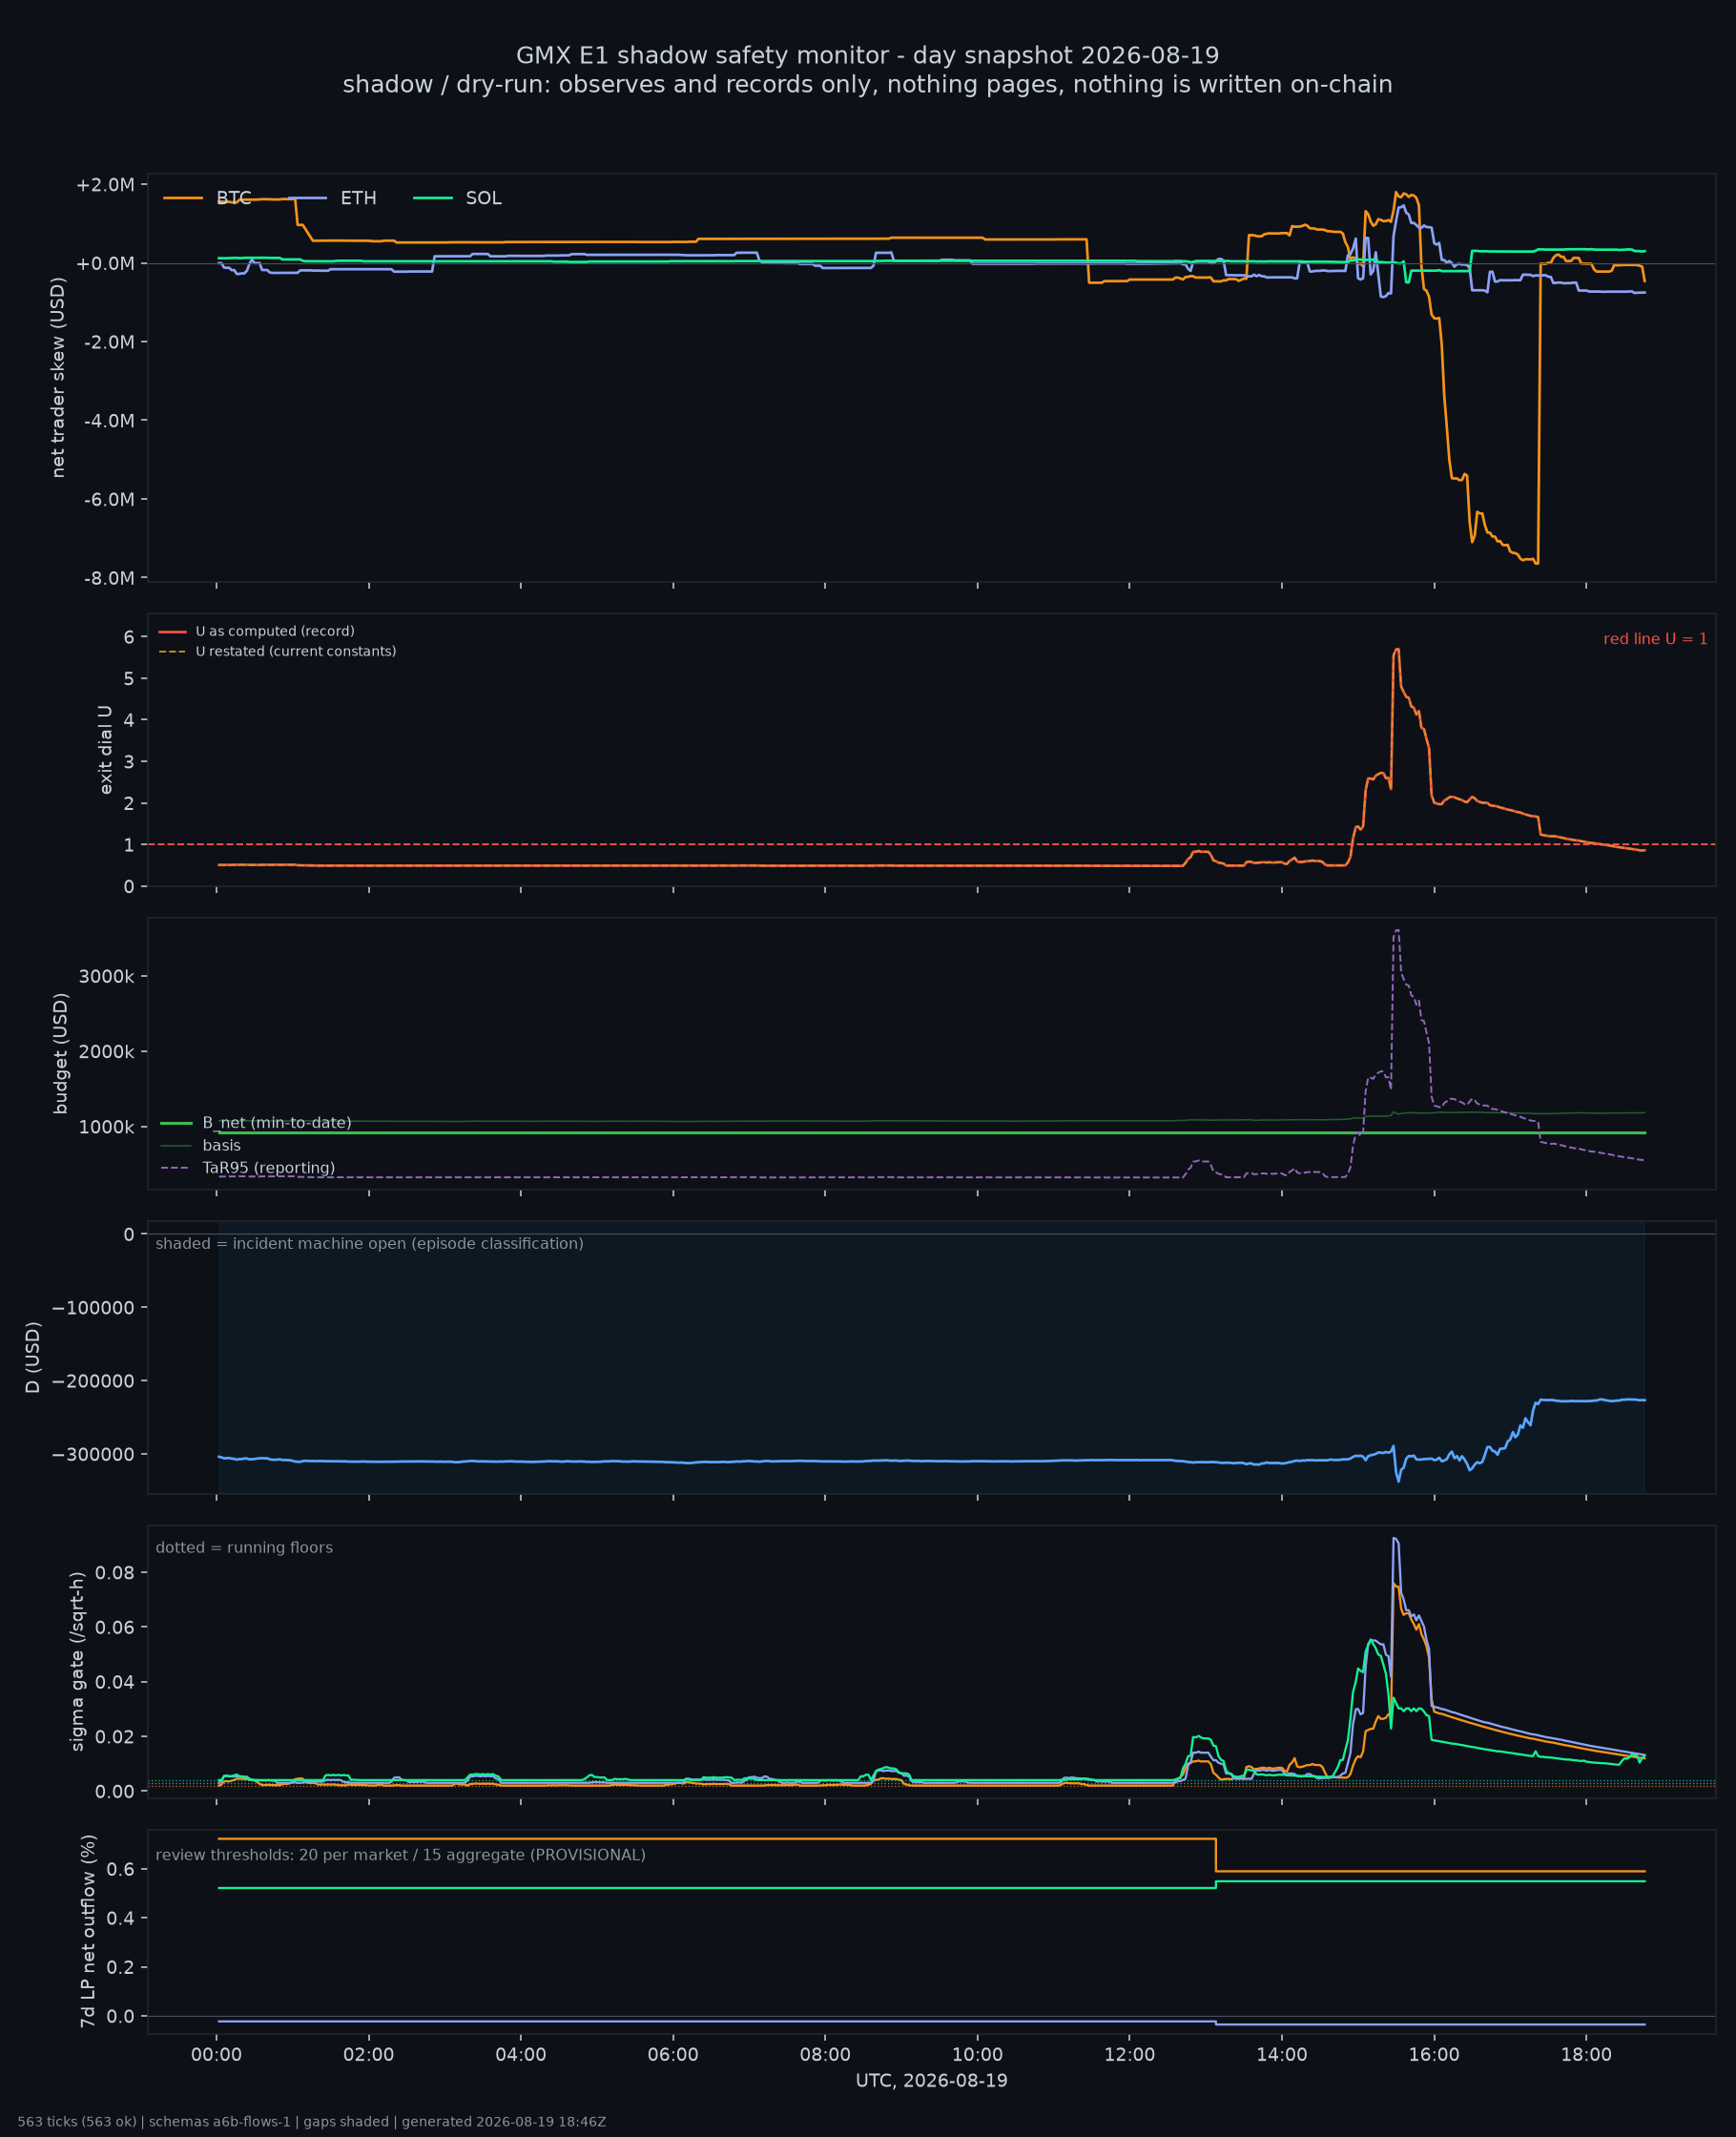This screenshot has width=1736, height=2137.
Task: Click the 'sigma gate (/sqrt-h)' axis label
Action: (x=77, y=1661)
